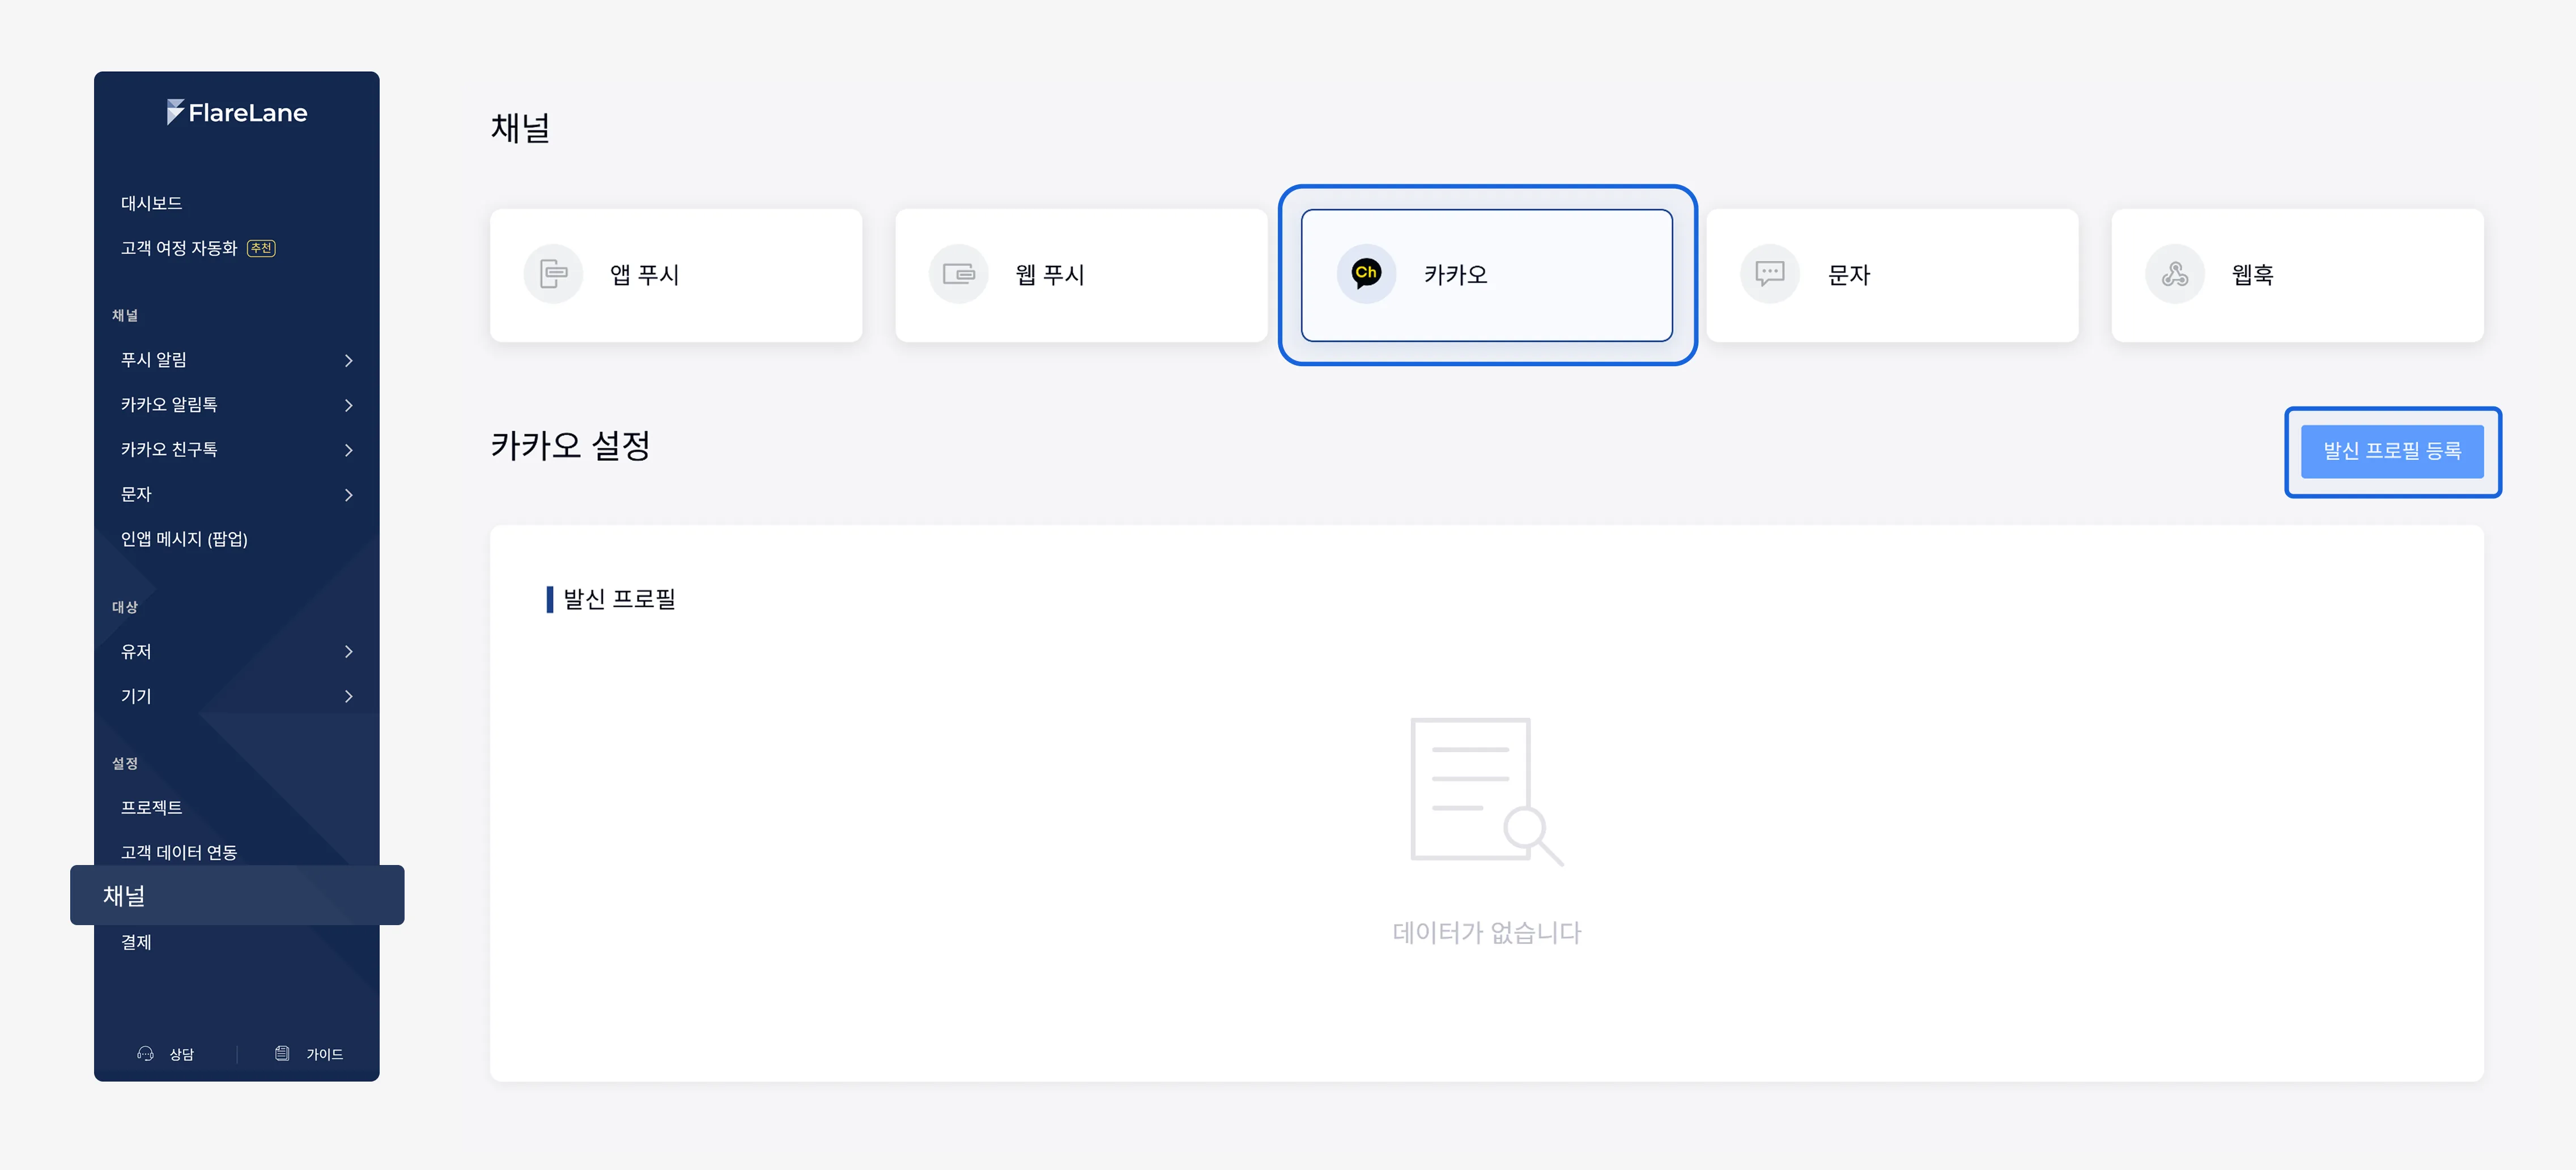The height and width of the screenshot is (1170, 2576).
Task: Click the 추천 badge next to 고객 여정 자동화
Action: click(x=261, y=248)
